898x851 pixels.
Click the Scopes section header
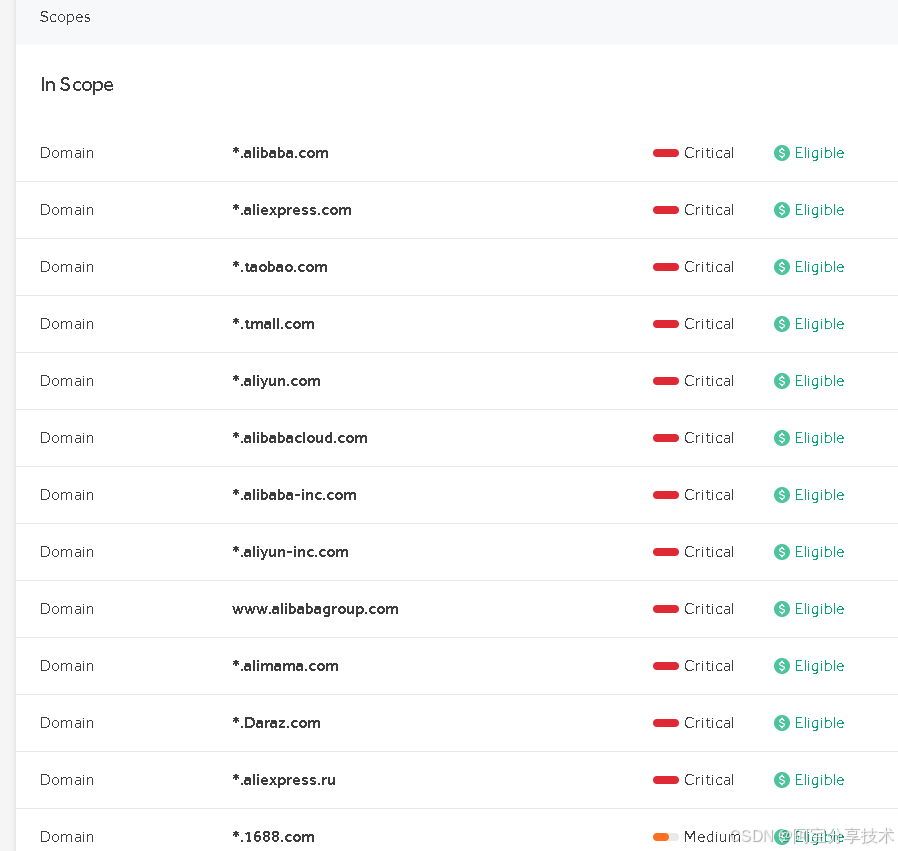[x=65, y=17]
